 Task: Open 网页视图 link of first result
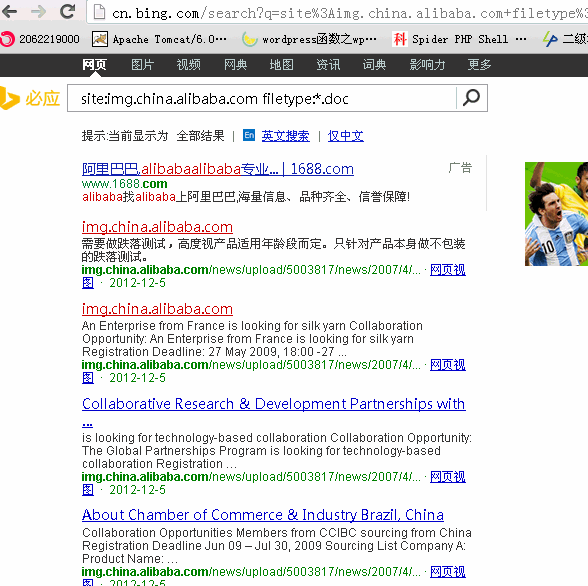(447, 270)
